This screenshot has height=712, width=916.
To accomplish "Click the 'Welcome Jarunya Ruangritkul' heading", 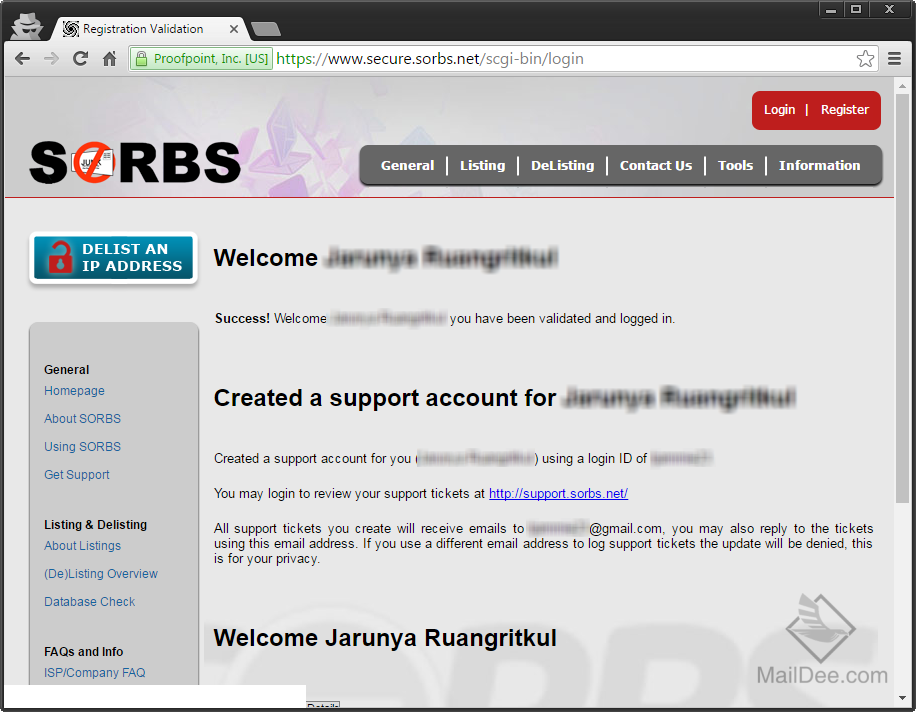I will coord(385,638).
